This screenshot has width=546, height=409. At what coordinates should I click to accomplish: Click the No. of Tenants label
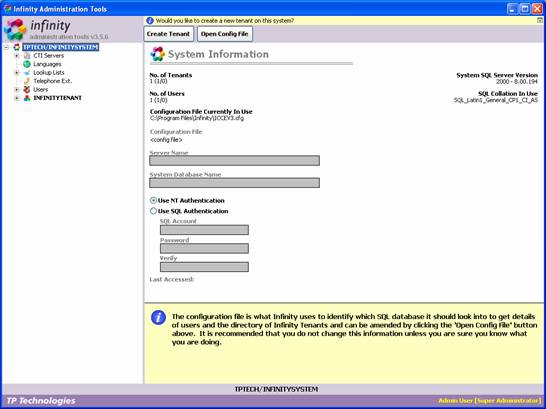[171, 75]
